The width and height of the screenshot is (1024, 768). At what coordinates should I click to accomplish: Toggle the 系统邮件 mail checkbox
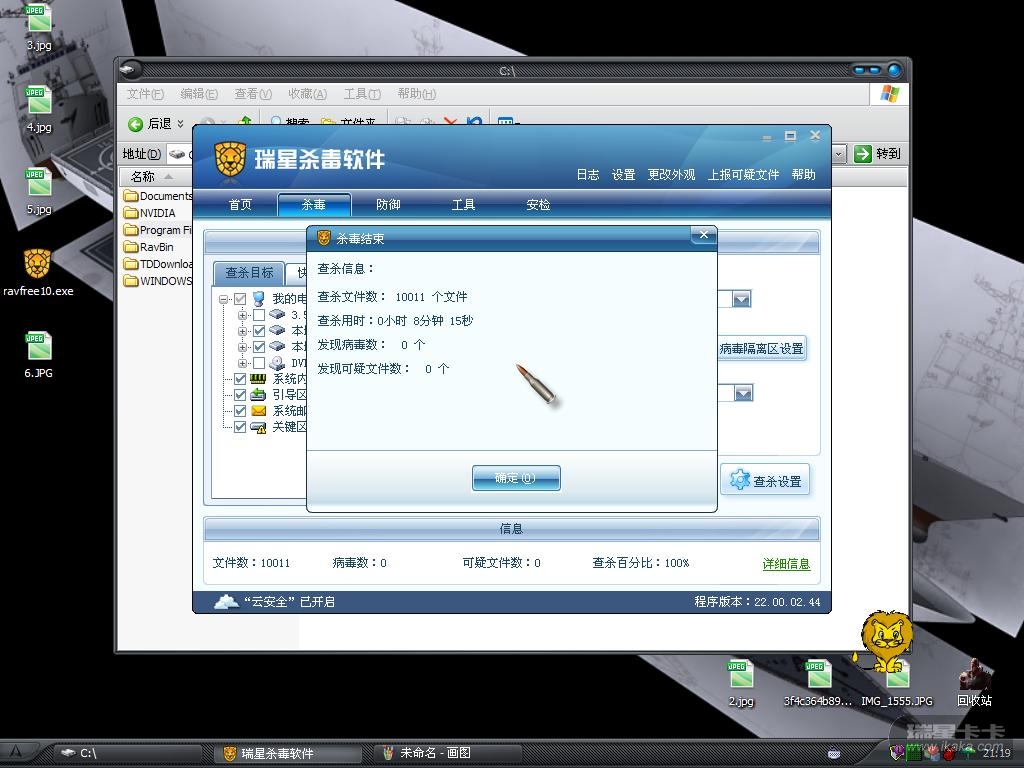click(240, 411)
